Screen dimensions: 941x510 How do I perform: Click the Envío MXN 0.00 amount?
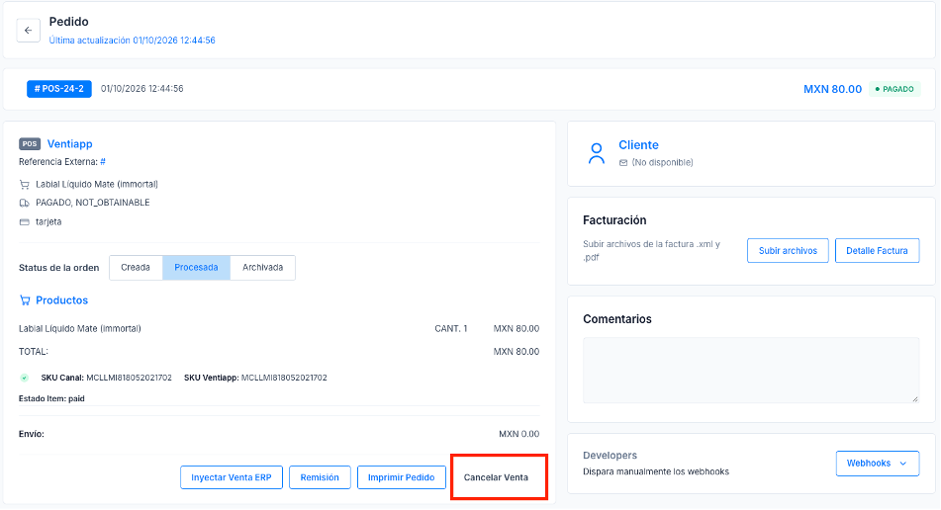519,434
